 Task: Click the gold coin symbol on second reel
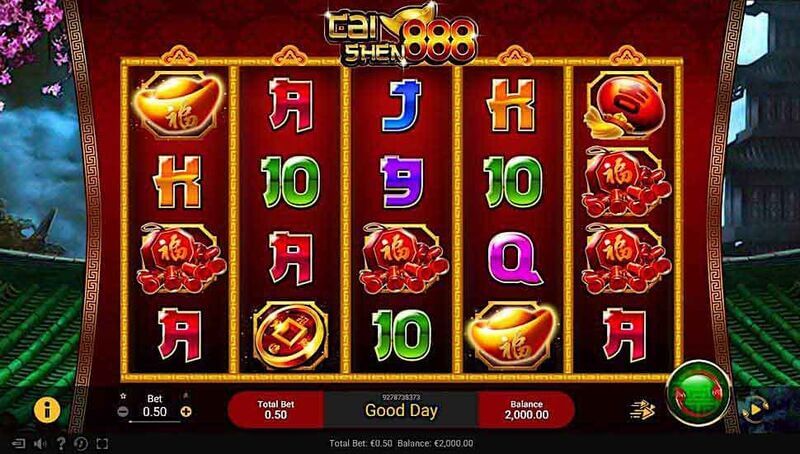point(290,335)
